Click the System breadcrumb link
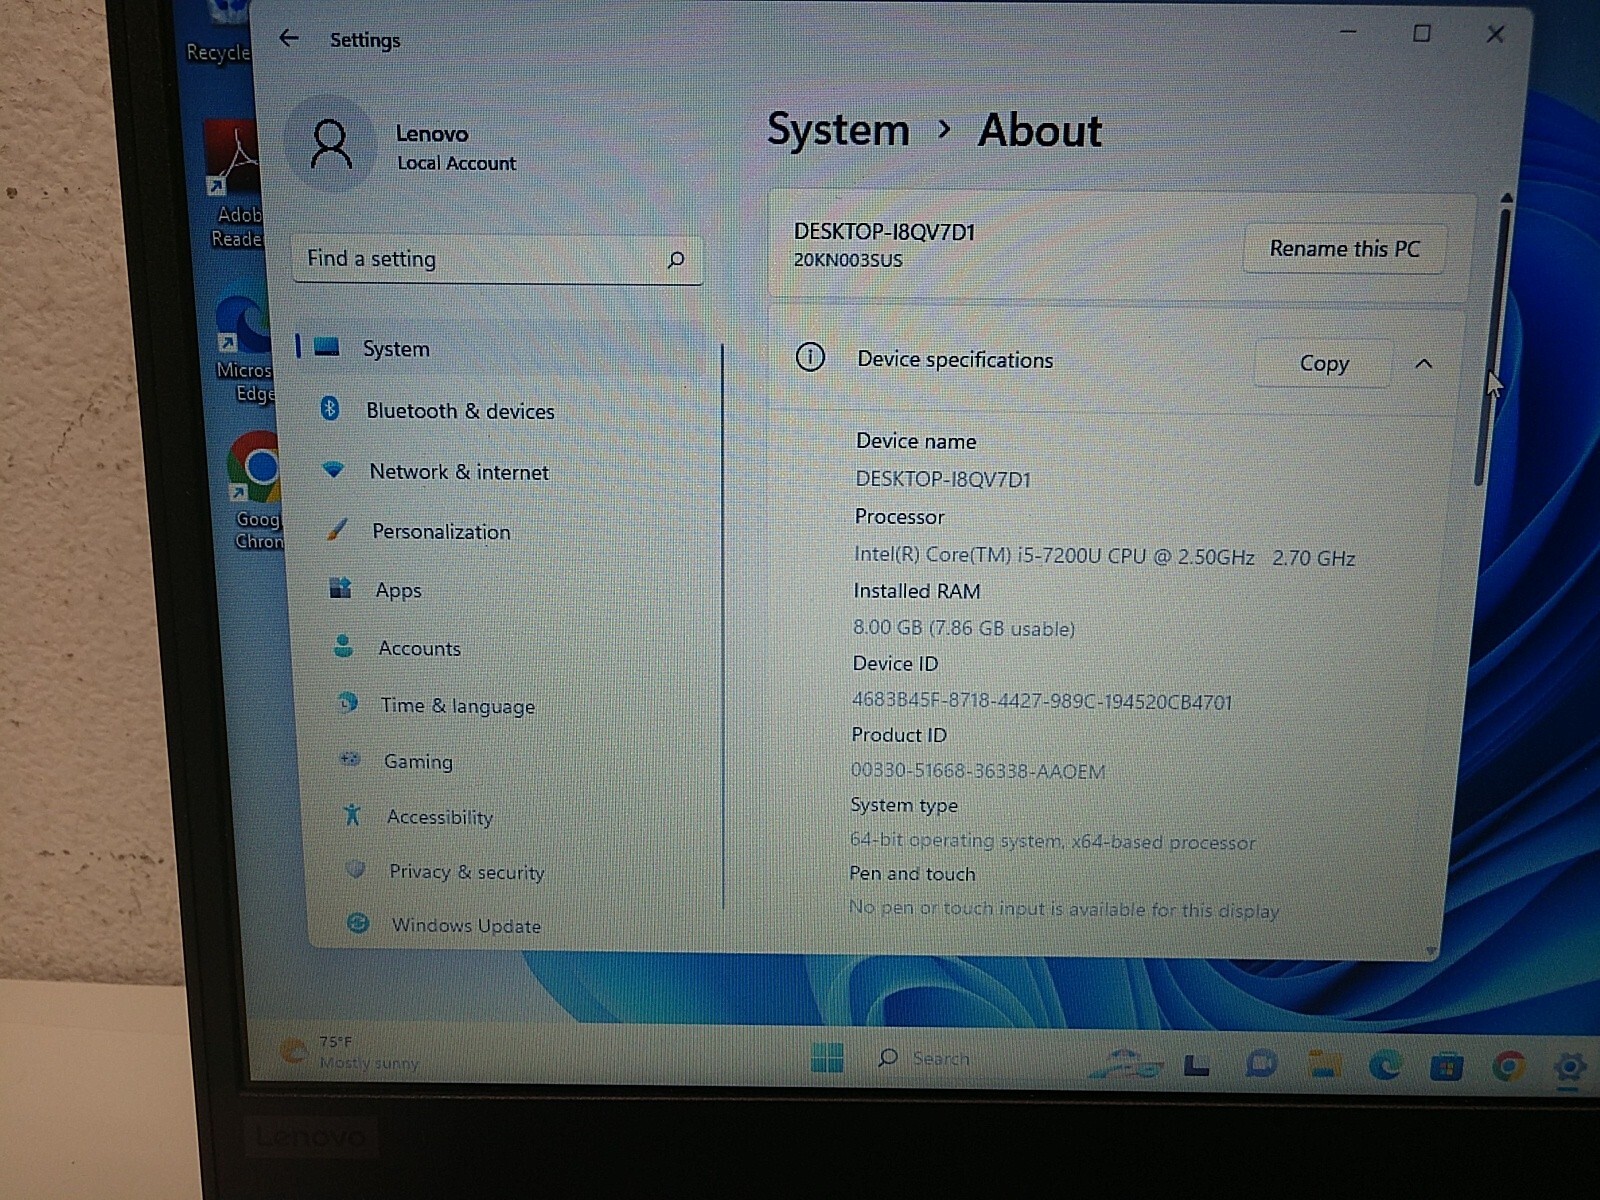 (x=838, y=130)
